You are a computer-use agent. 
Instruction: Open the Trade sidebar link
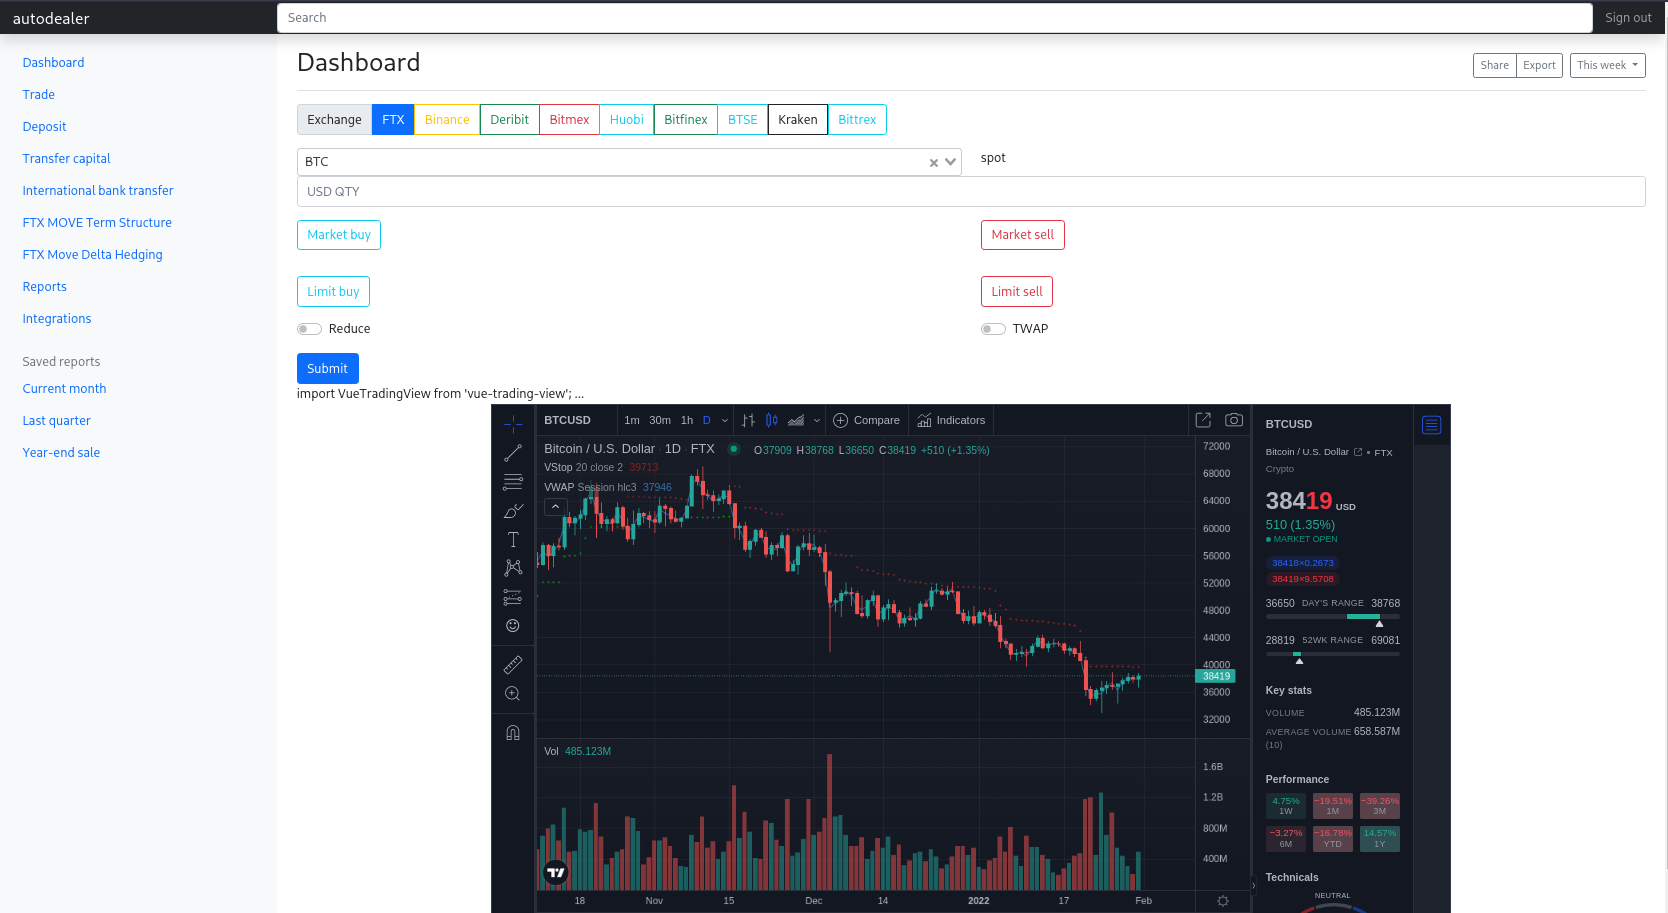pyautogui.click(x=39, y=95)
